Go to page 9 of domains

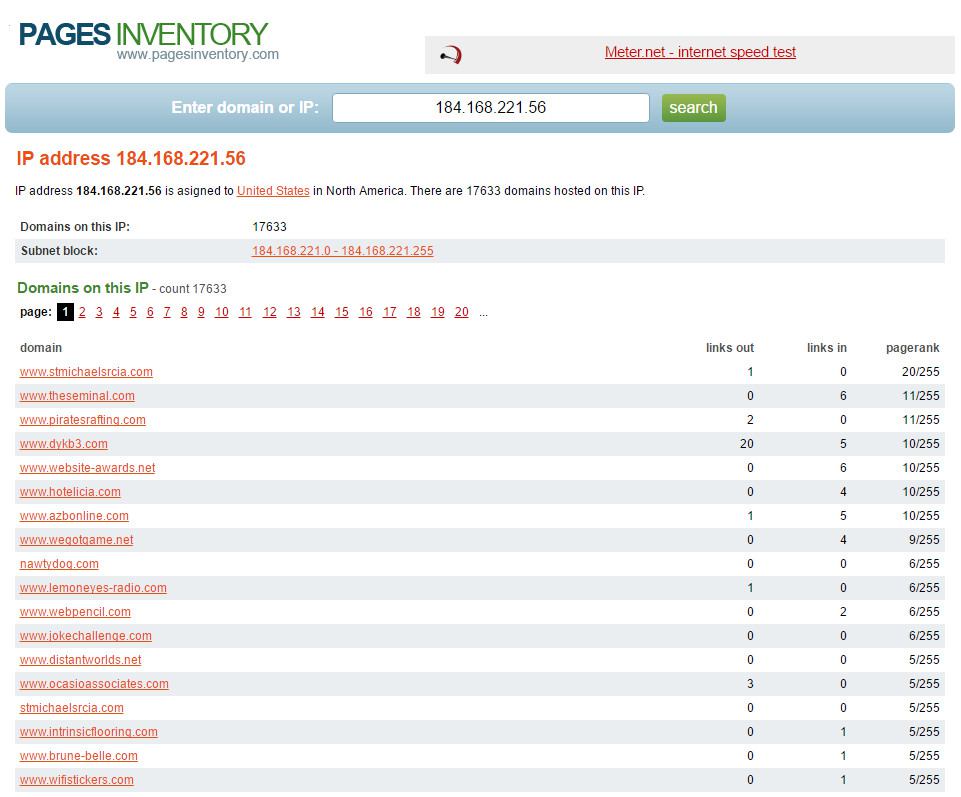(x=201, y=312)
